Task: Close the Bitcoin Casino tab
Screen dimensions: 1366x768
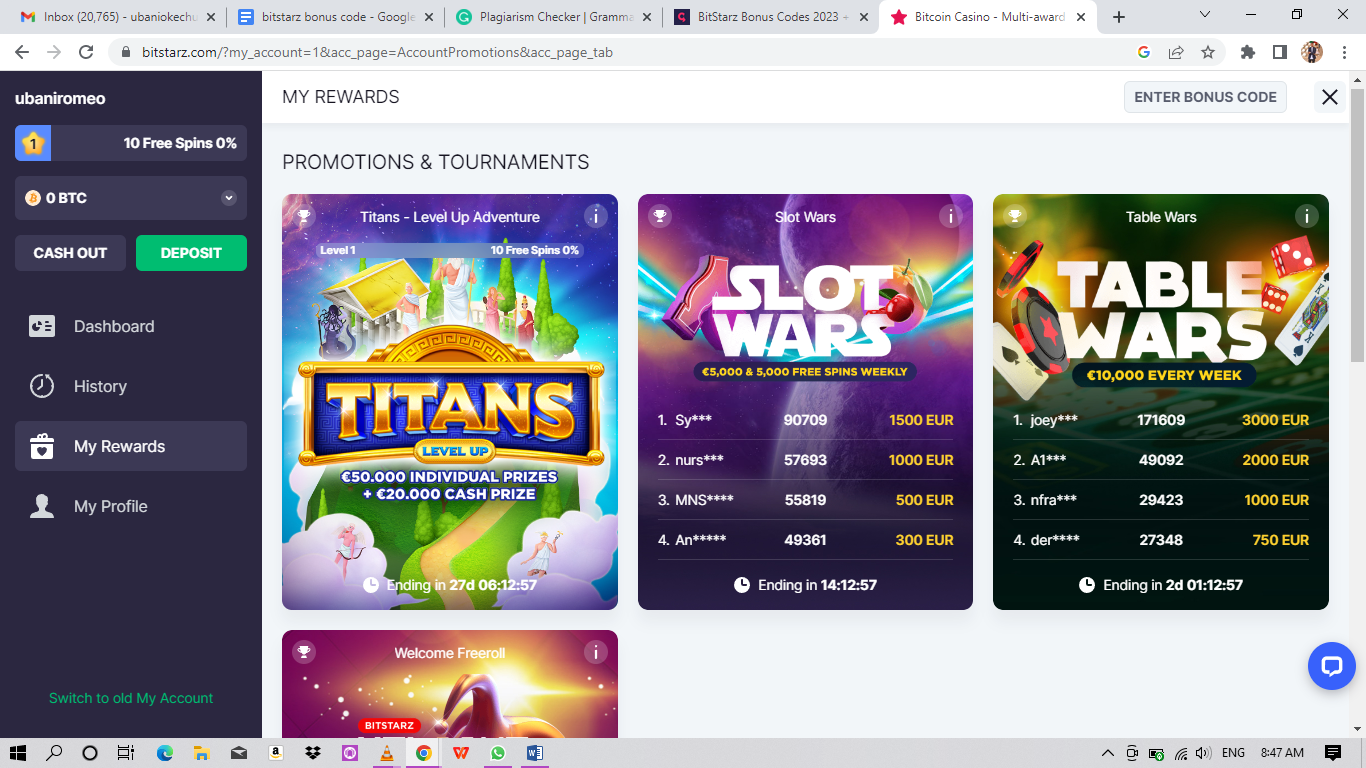Action: click(x=1081, y=17)
